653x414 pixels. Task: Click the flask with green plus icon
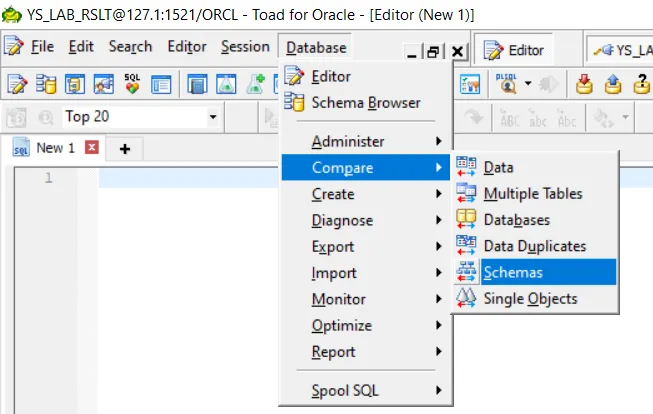tap(255, 84)
